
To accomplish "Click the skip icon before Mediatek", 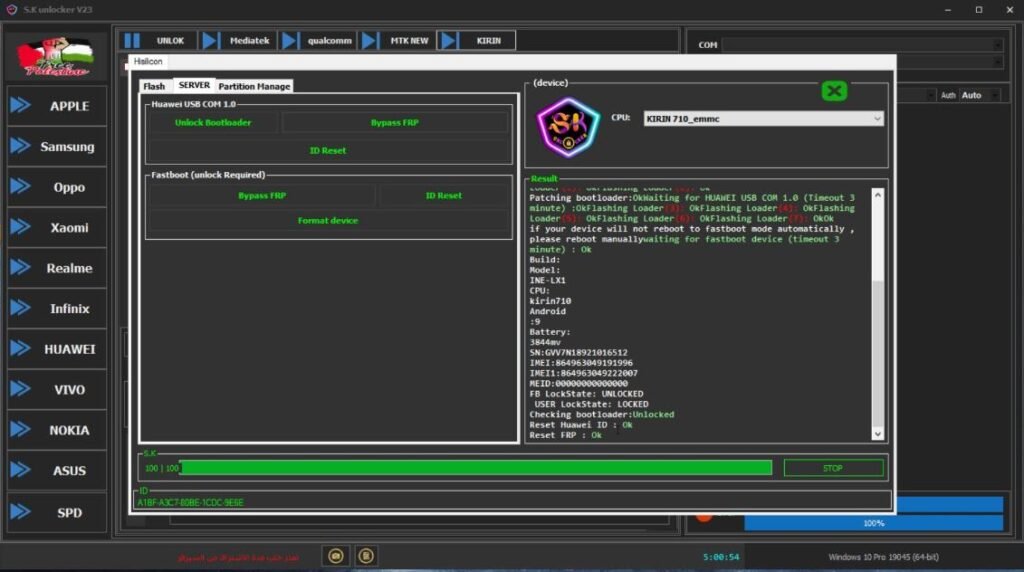I will click(210, 40).
